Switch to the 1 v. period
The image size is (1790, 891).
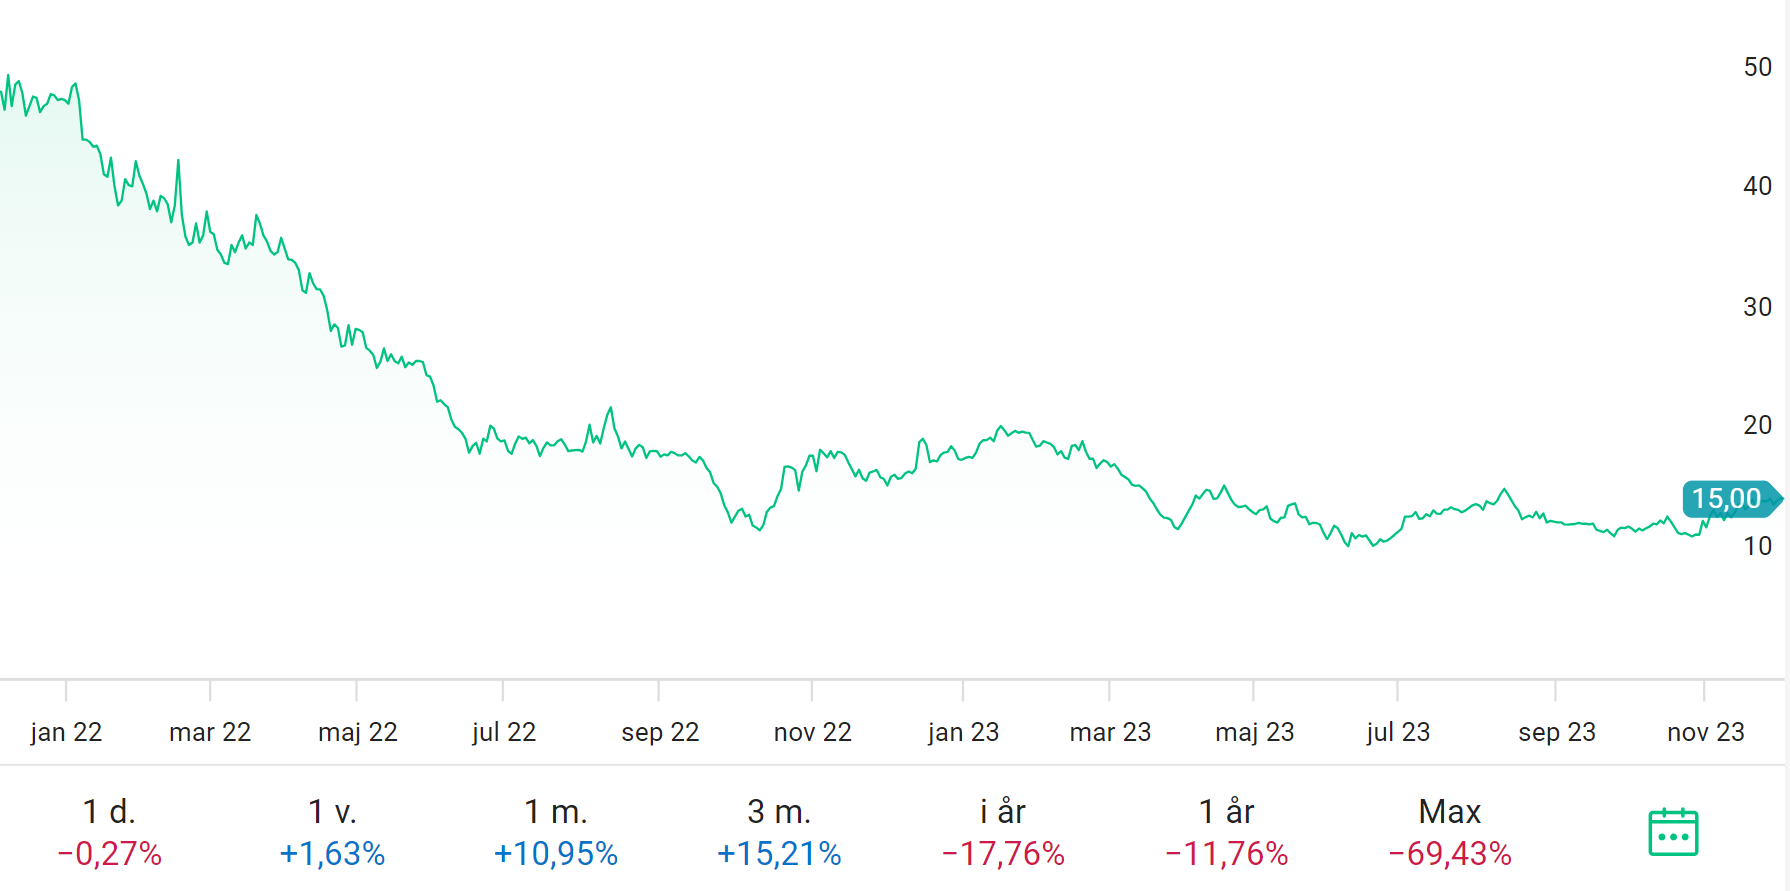click(x=332, y=832)
